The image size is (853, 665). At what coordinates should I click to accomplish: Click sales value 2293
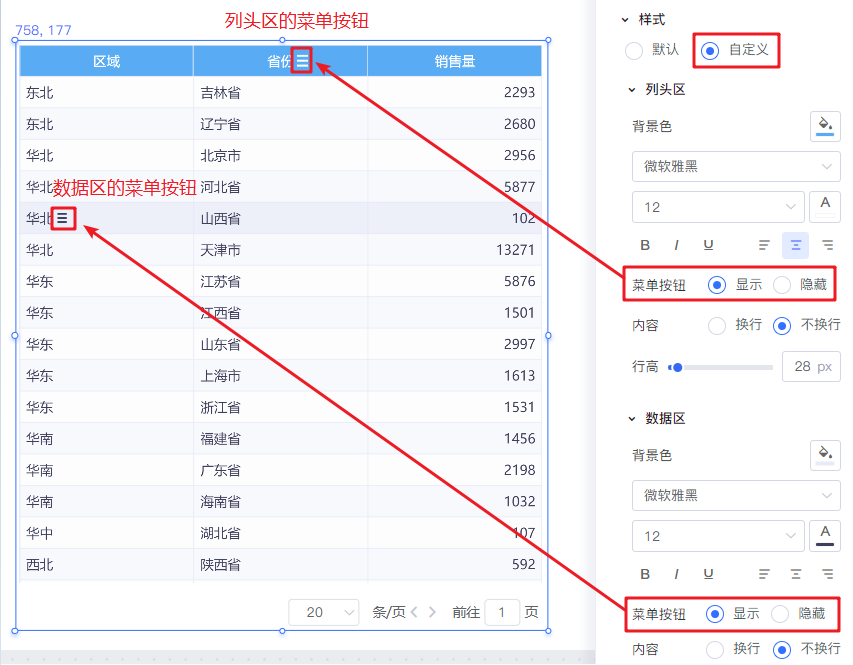pos(520,92)
